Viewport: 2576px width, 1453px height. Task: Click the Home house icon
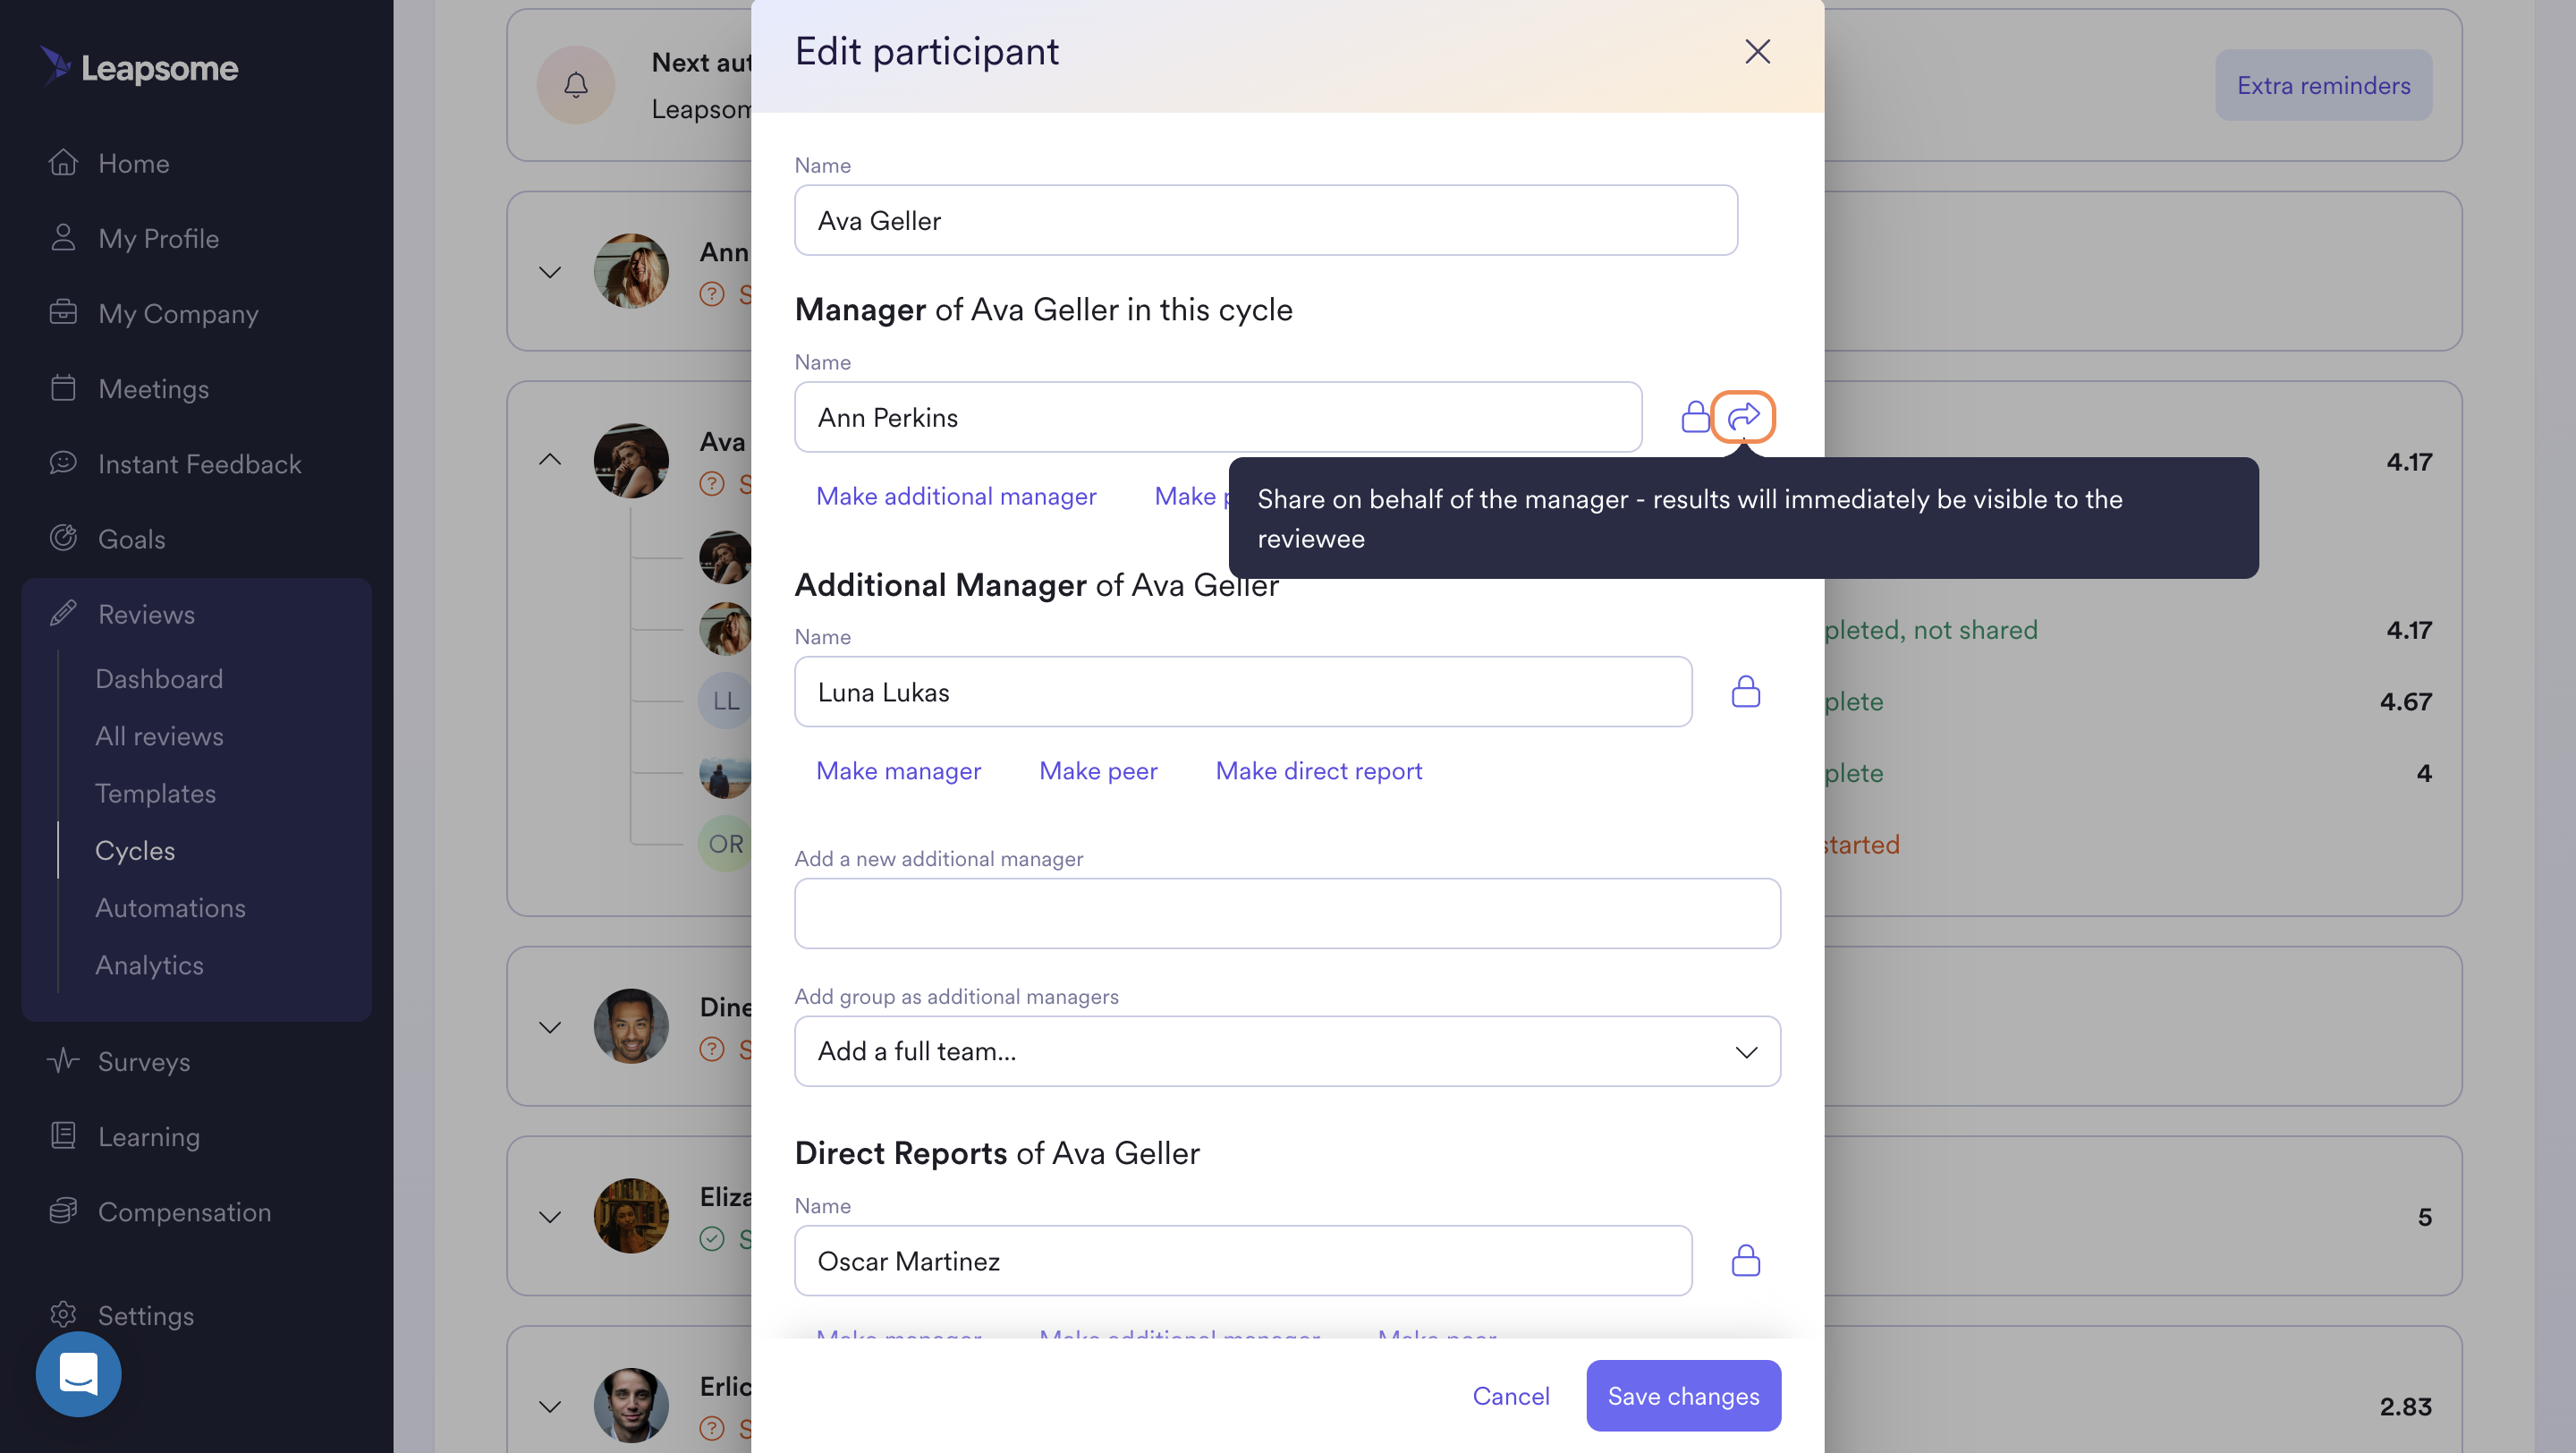click(63, 162)
